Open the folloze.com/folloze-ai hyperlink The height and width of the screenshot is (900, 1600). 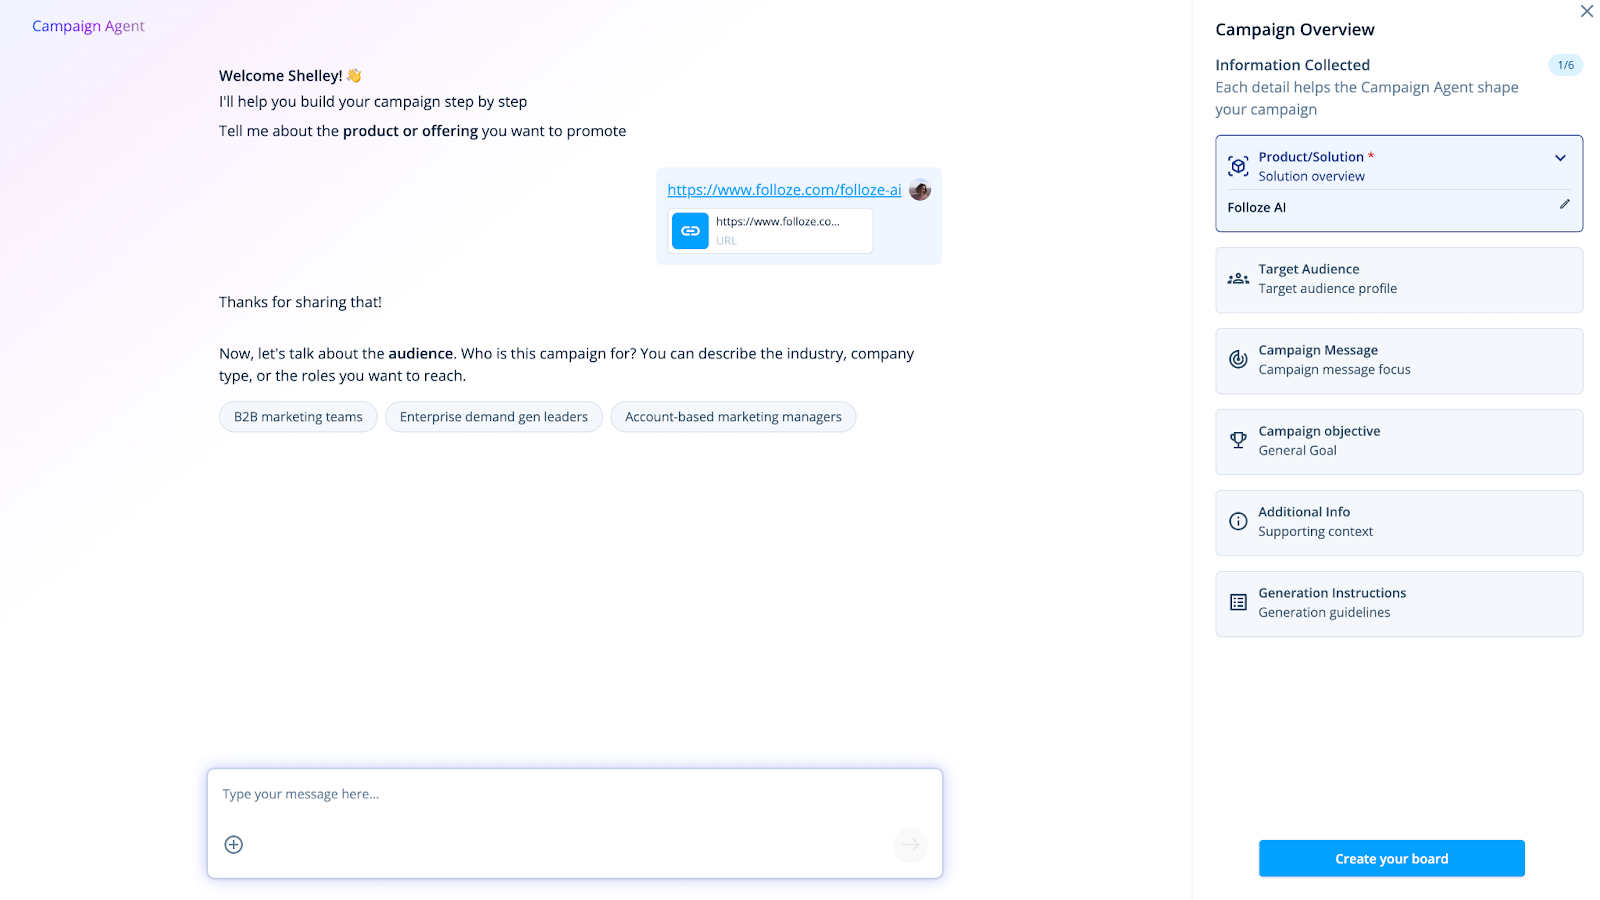click(784, 190)
